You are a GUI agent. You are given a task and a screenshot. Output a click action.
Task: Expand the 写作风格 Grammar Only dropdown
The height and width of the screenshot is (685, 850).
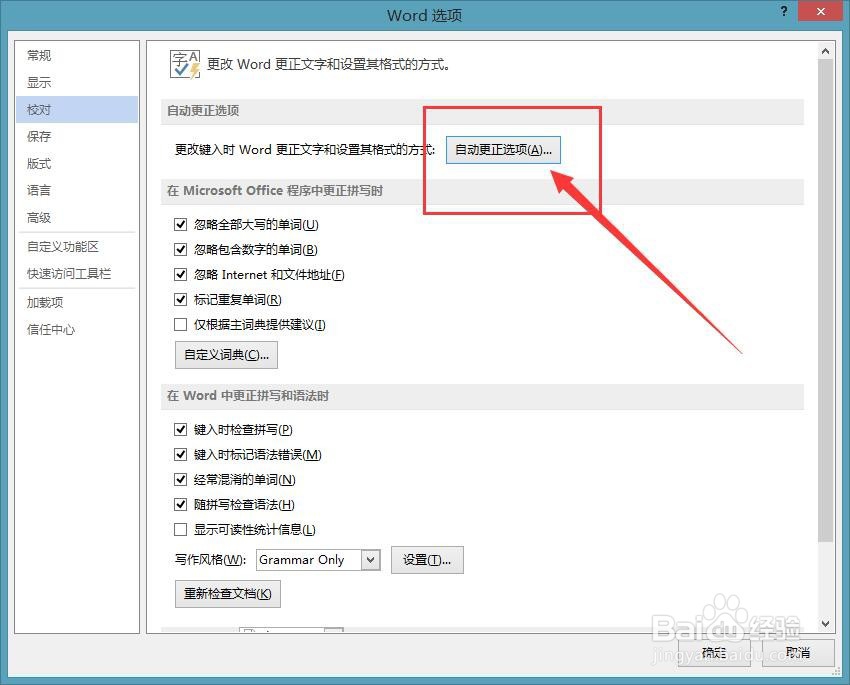370,560
